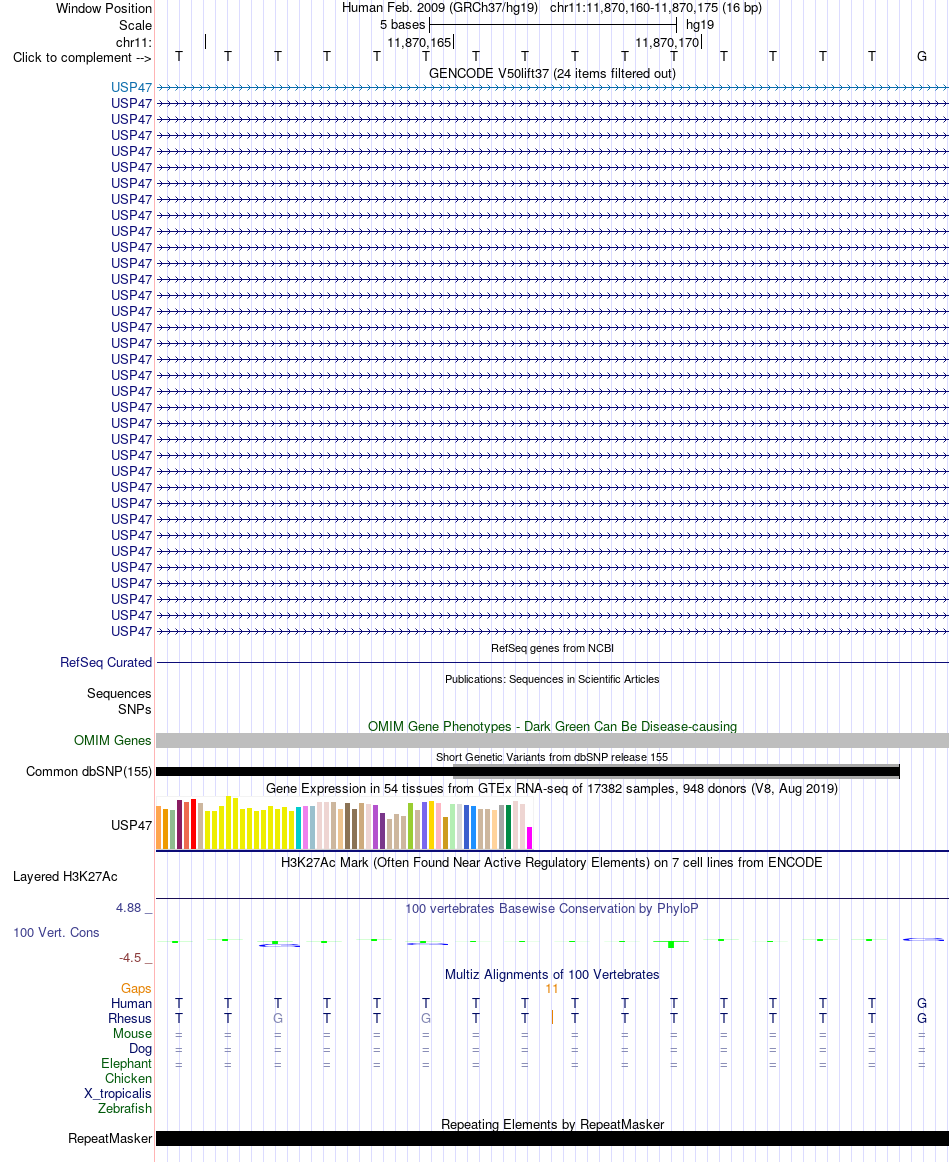
Task: Click the Elephant alignment row label
Action: [126, 1063]
